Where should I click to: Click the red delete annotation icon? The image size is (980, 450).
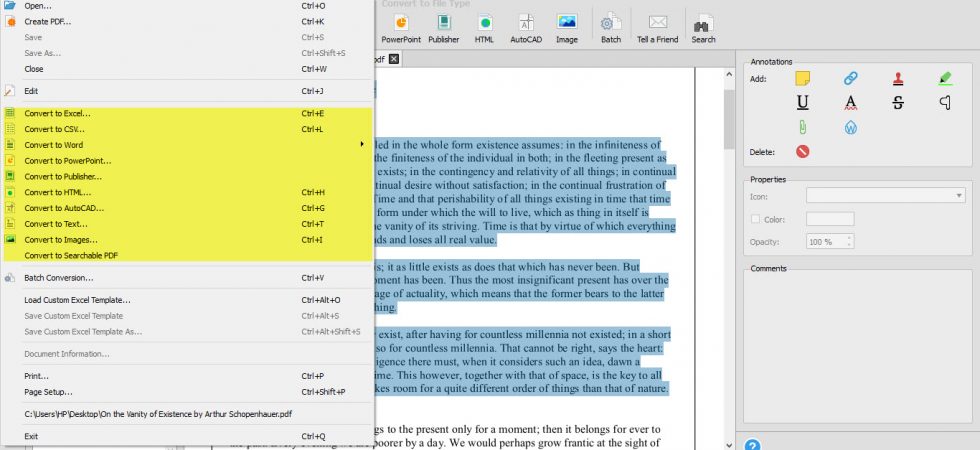pyautogui.click(x=802, y=151)
